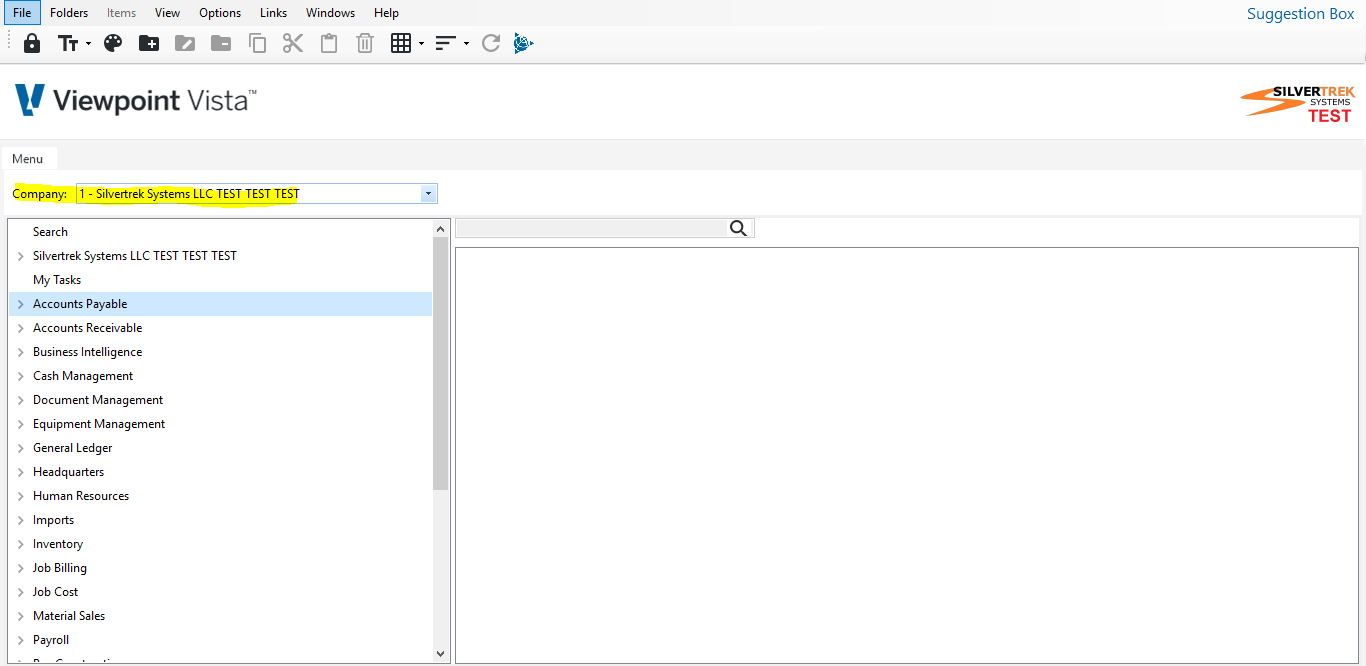This screenshot has width=1366, height=666.
Task: Click the lock icon in toolbar
Action: click(x=32, y=43)
